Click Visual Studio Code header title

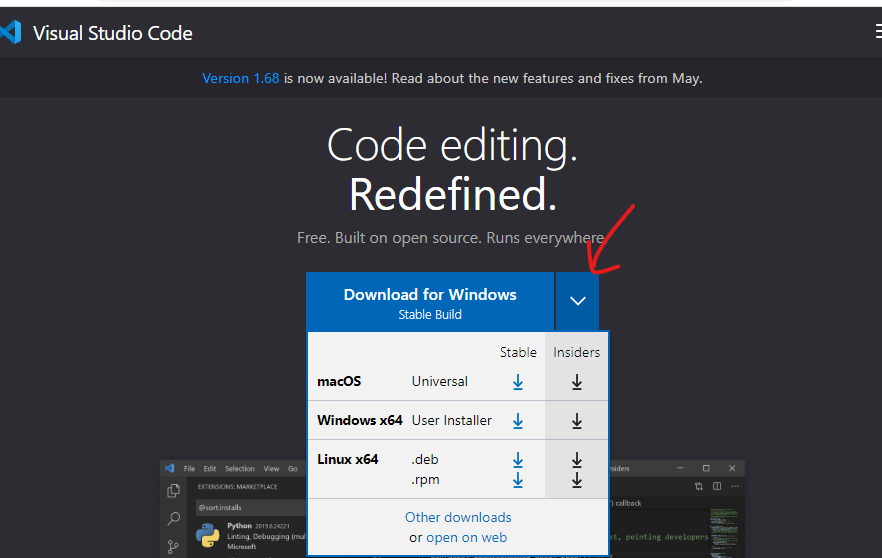coord(112,33)
